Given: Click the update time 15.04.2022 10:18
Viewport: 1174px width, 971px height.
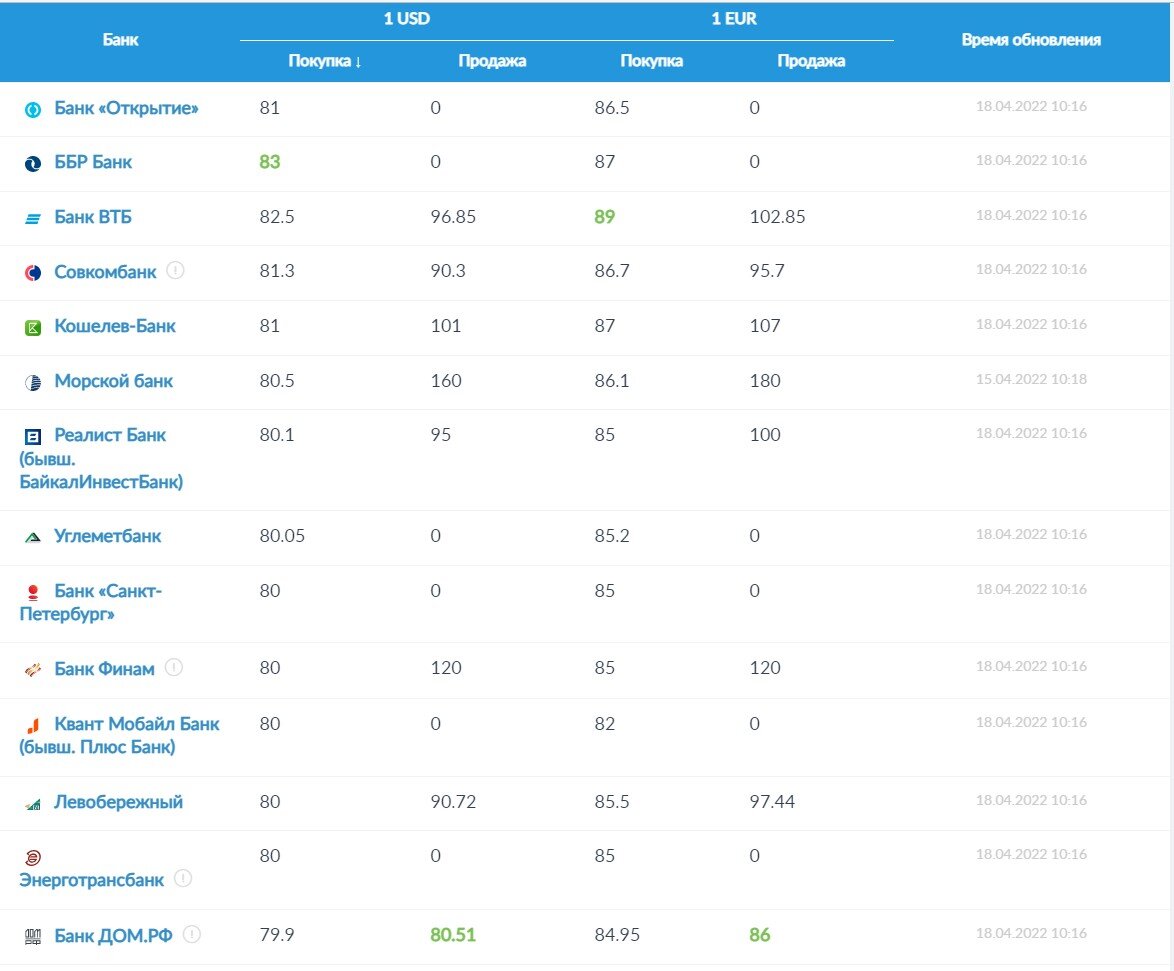Looking at the screenshot, I should point(1031,379).
